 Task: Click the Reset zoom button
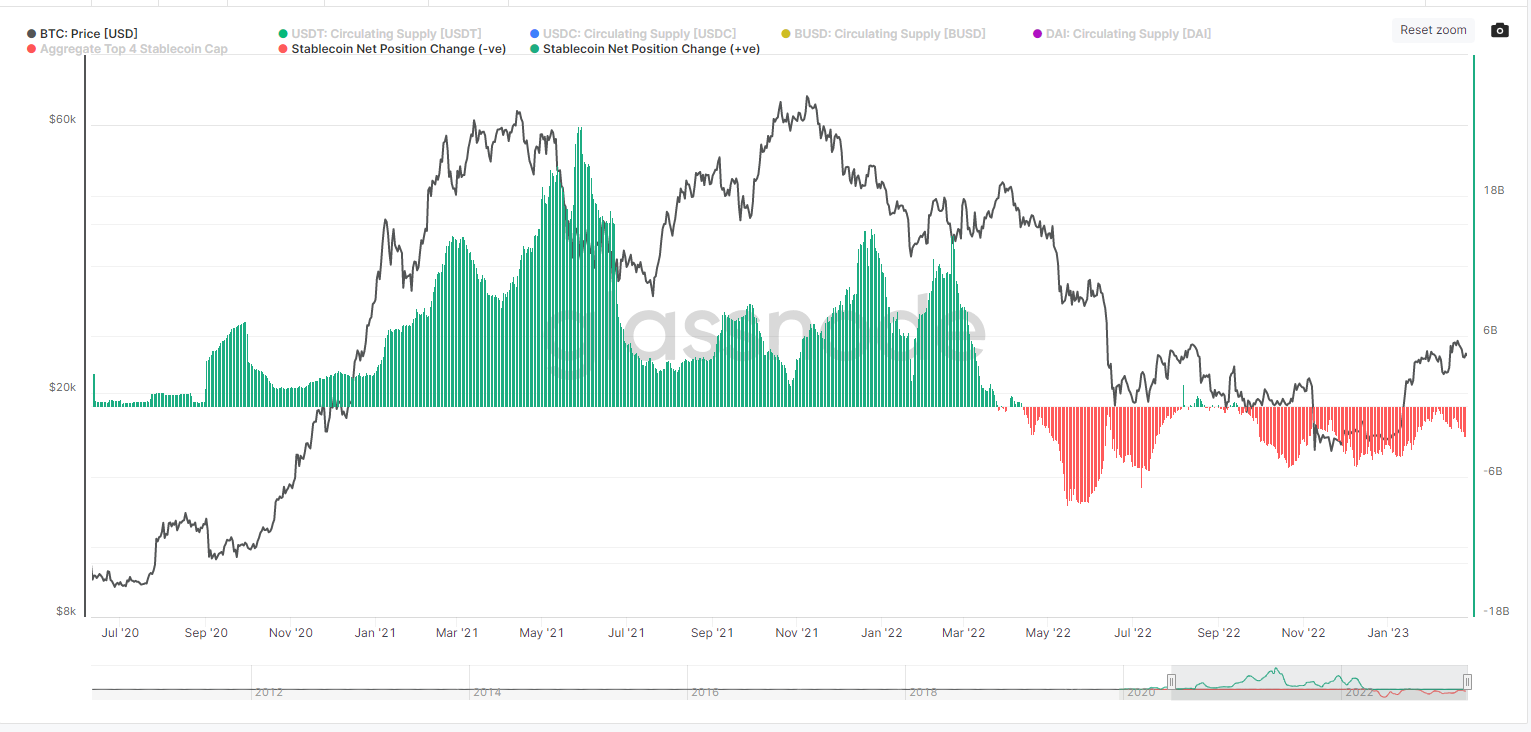(x=1433, y=29)
